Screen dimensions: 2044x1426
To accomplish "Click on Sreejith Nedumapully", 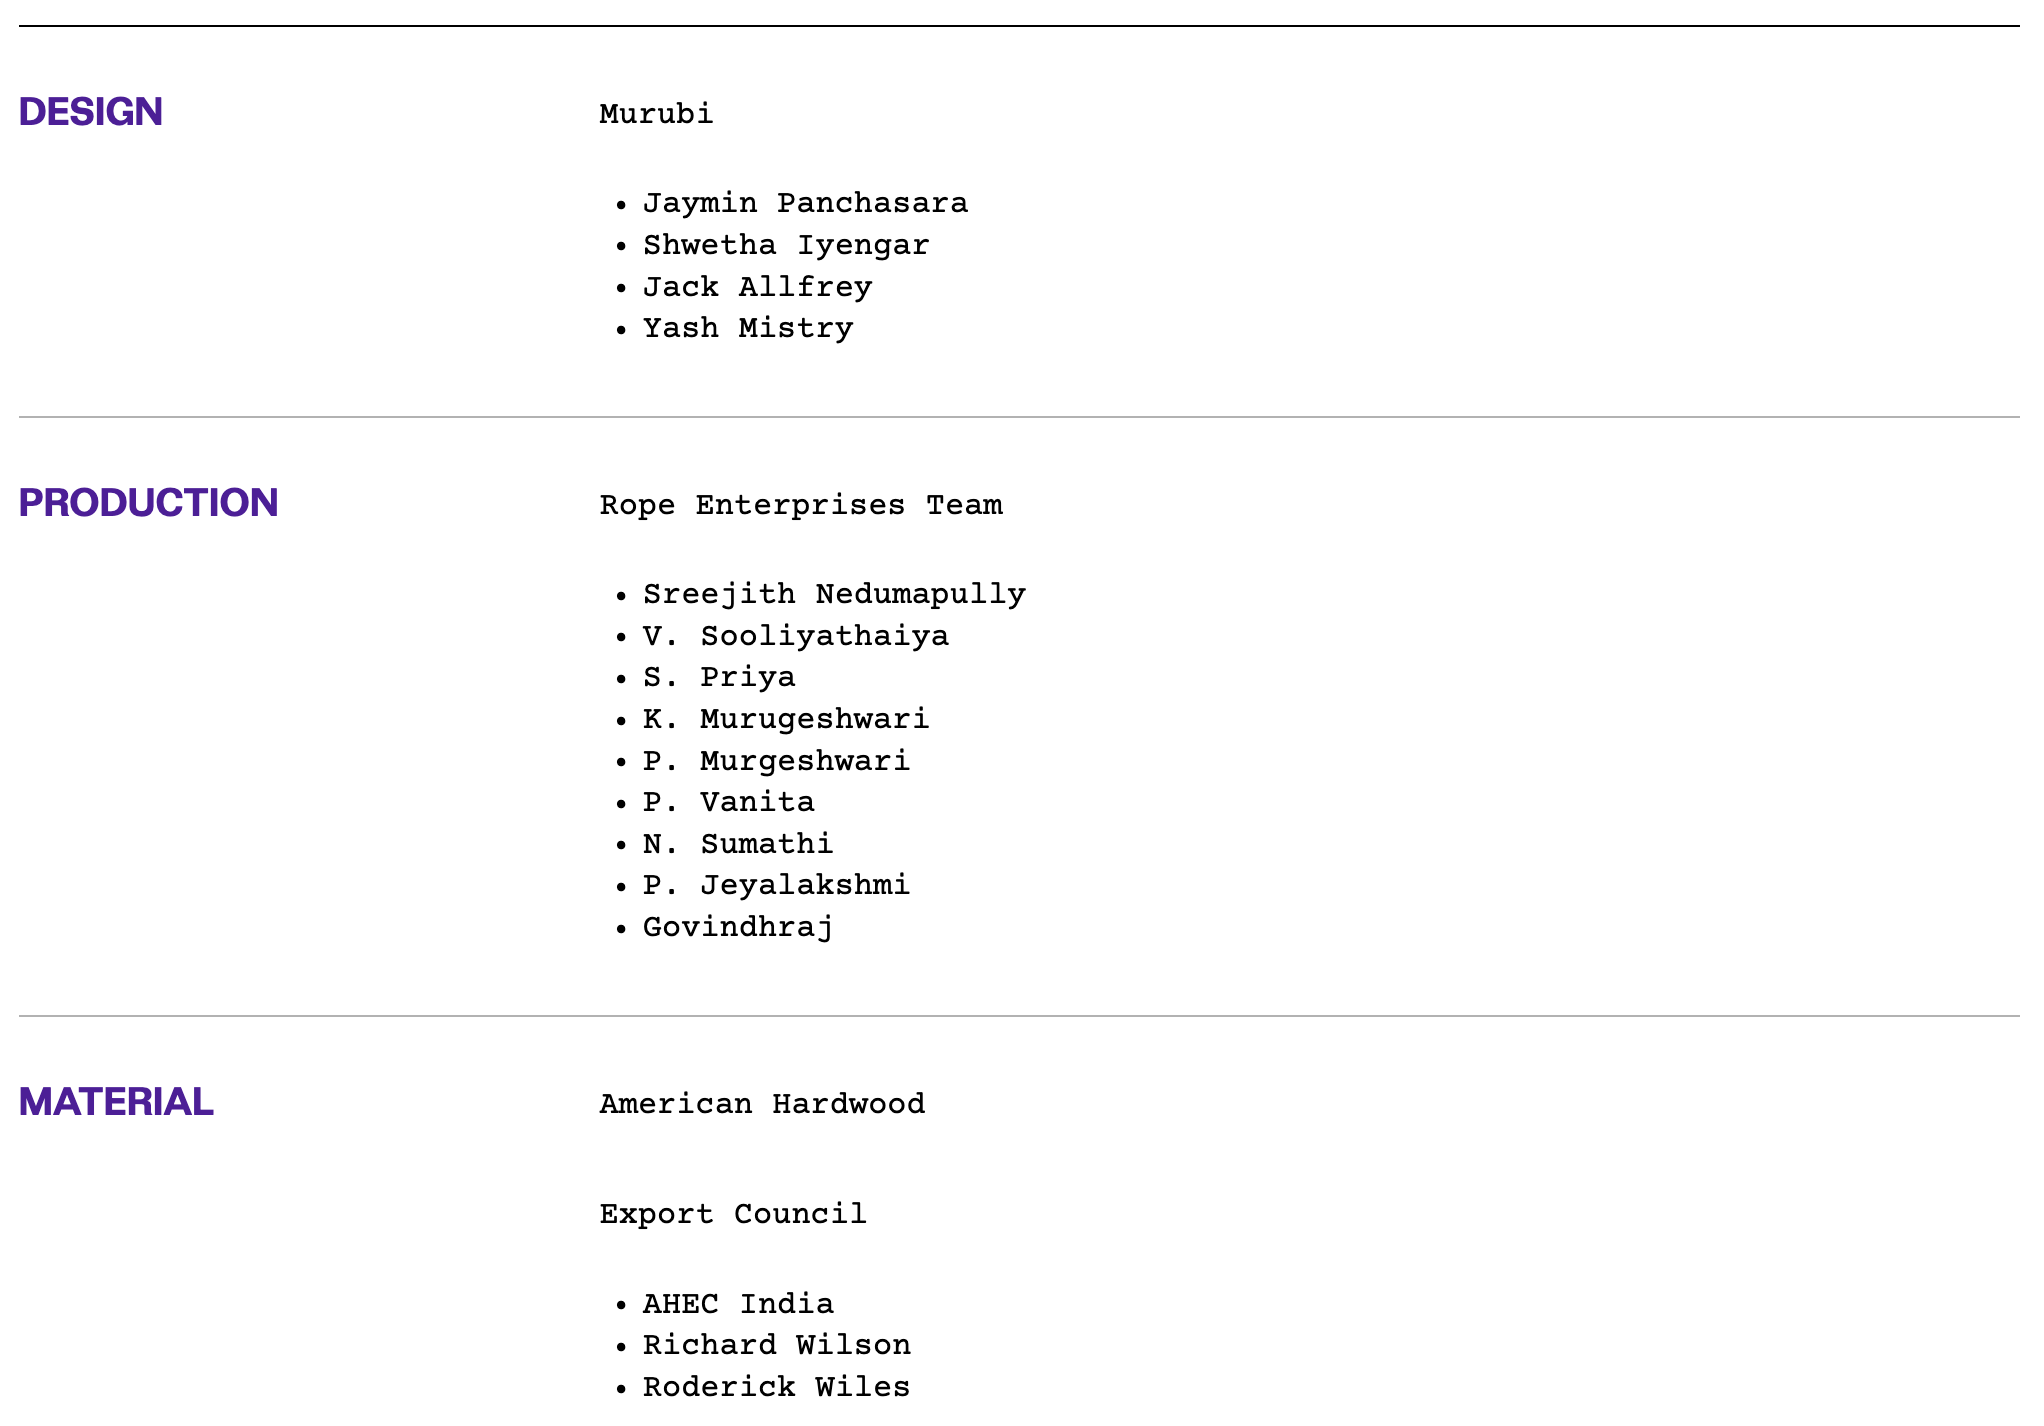I will (834, 594).
